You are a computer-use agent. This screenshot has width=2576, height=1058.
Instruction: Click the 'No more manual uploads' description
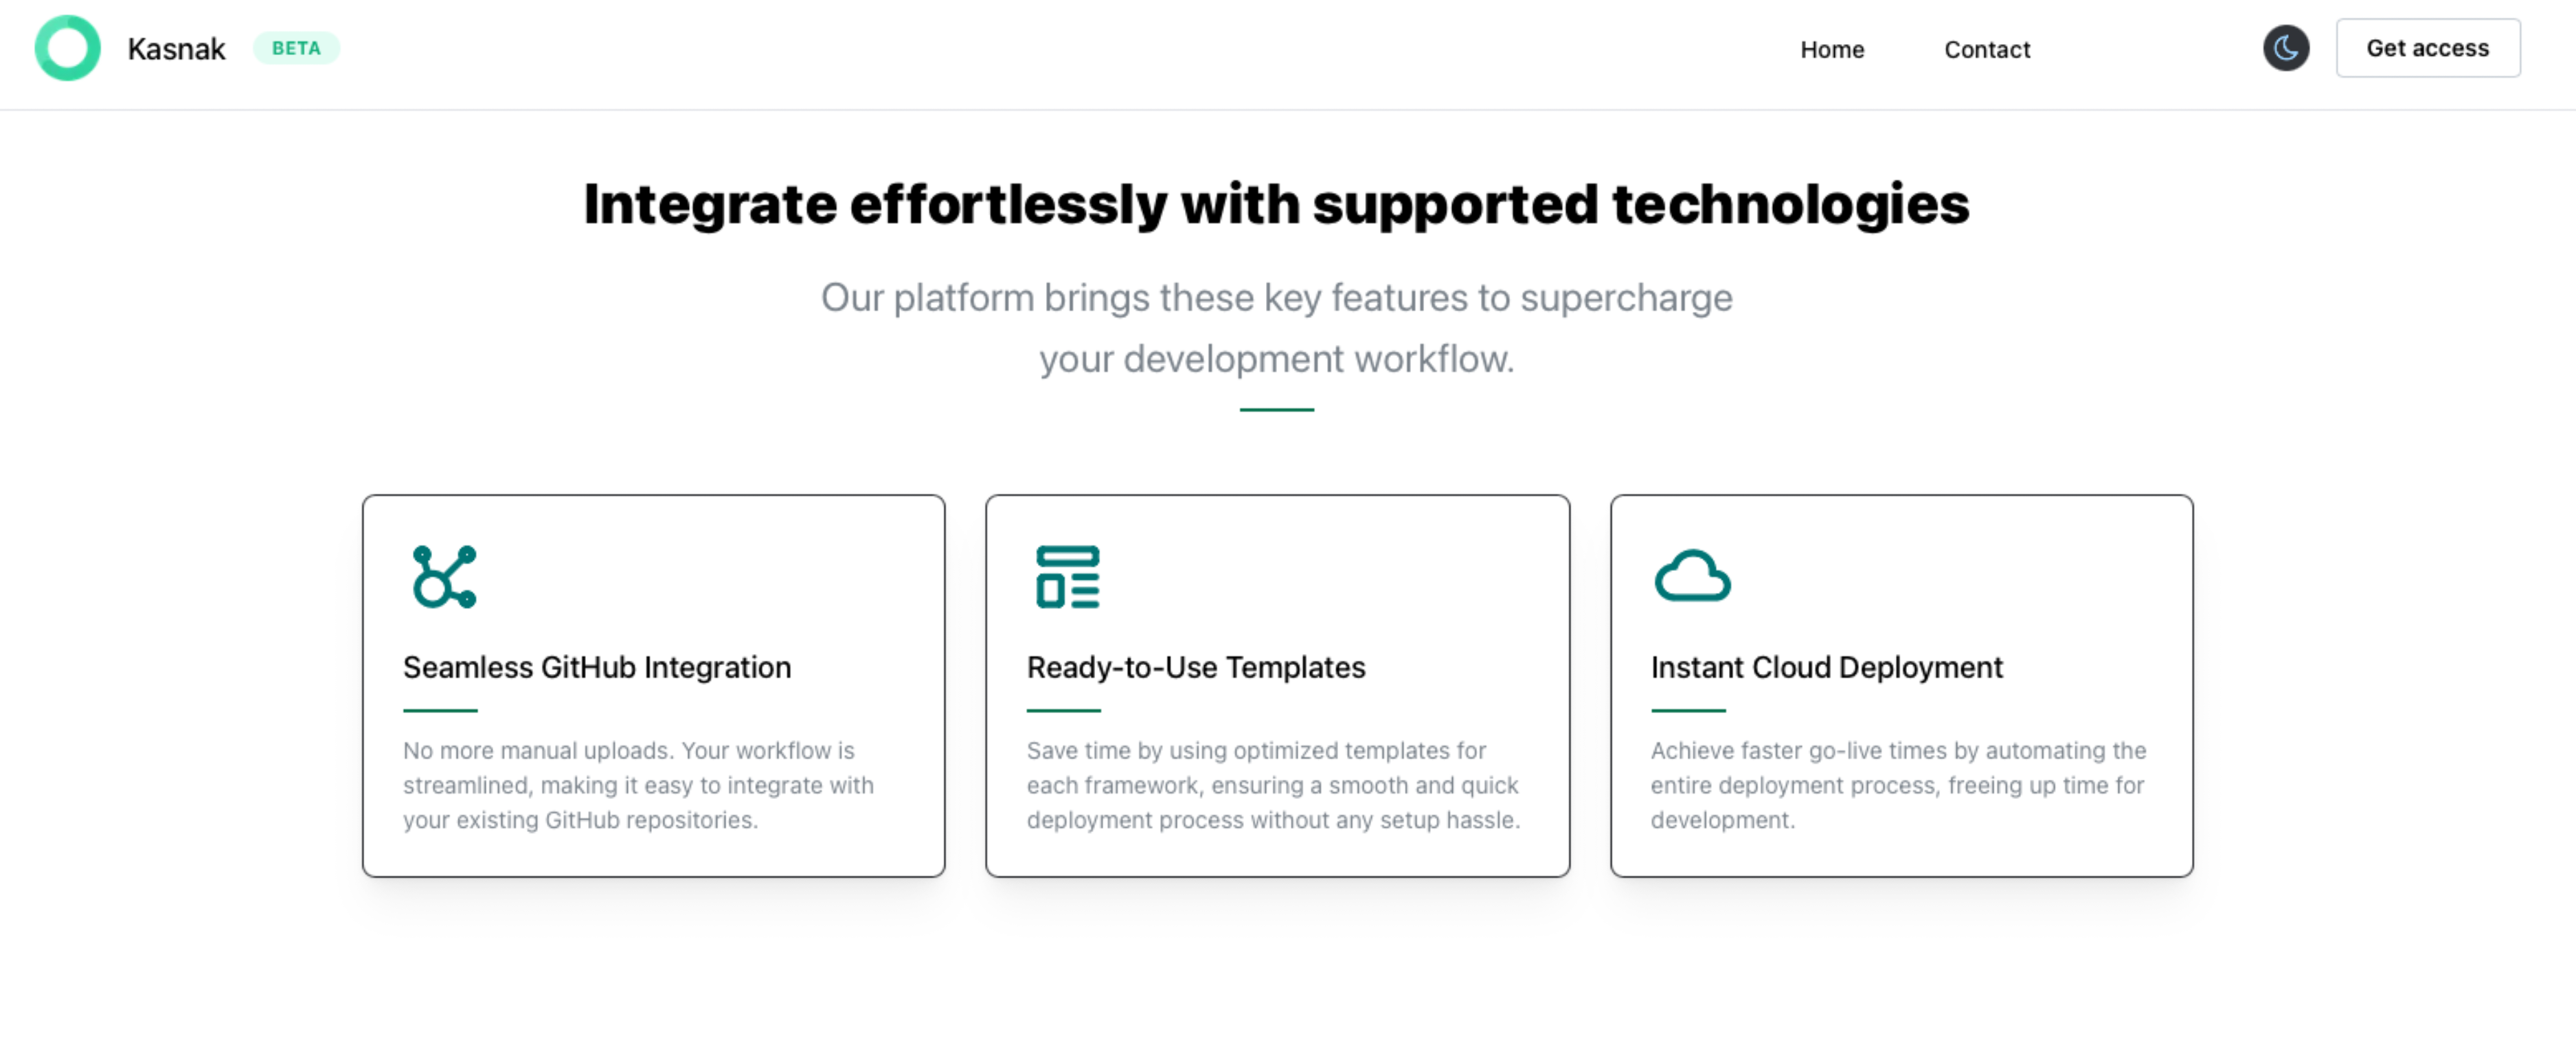[639, 785]
